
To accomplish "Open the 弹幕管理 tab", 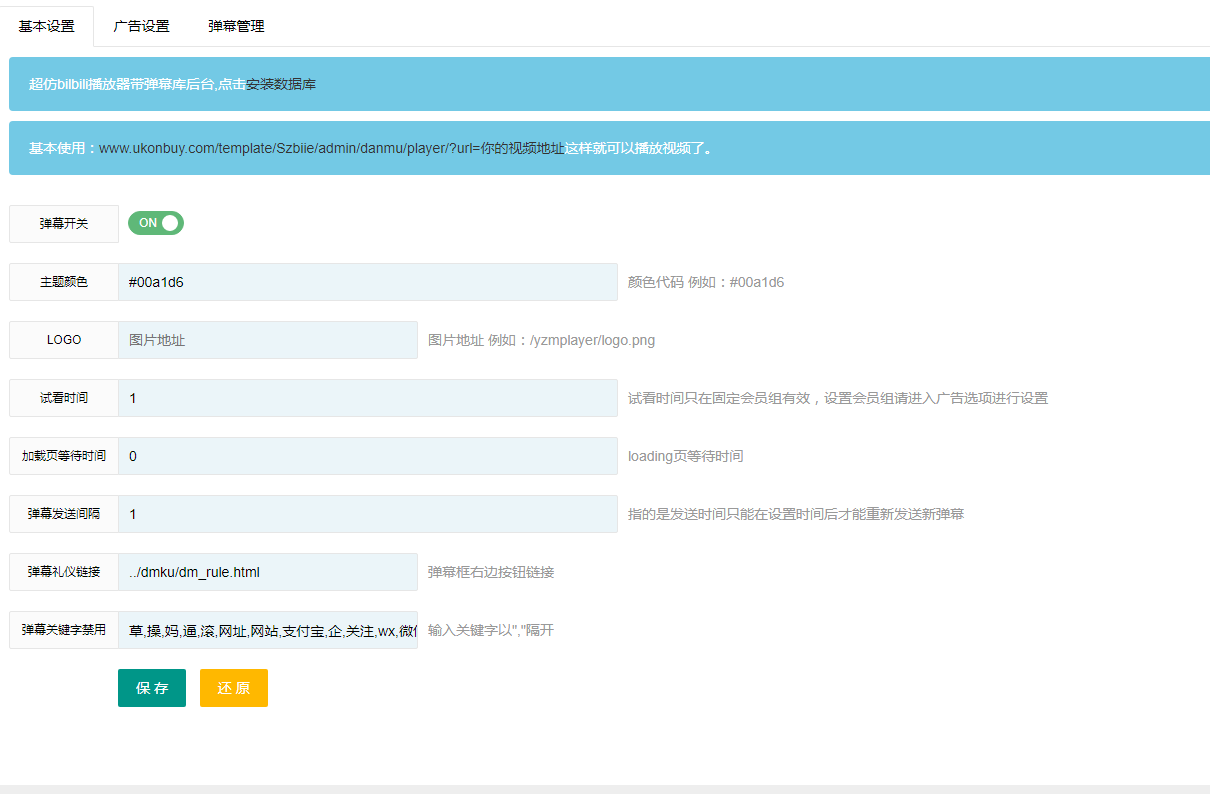I will pos(235,26).
